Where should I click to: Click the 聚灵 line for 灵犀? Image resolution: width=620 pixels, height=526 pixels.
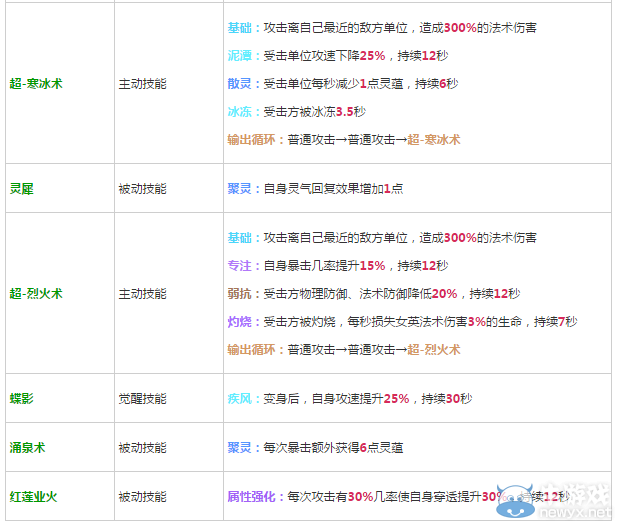[316, 189]
